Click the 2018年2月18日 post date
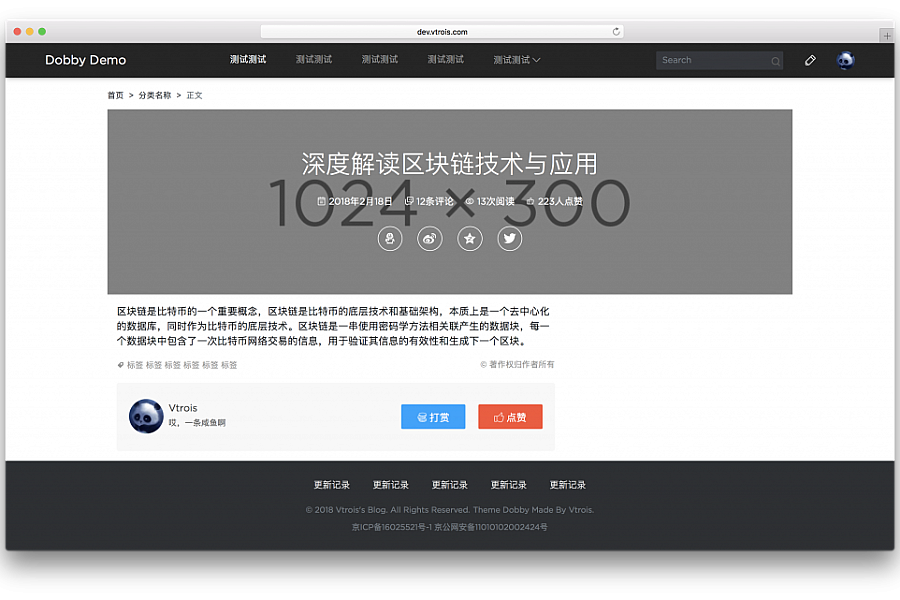This screenshot has height=600, width=900. pos(360,202)
